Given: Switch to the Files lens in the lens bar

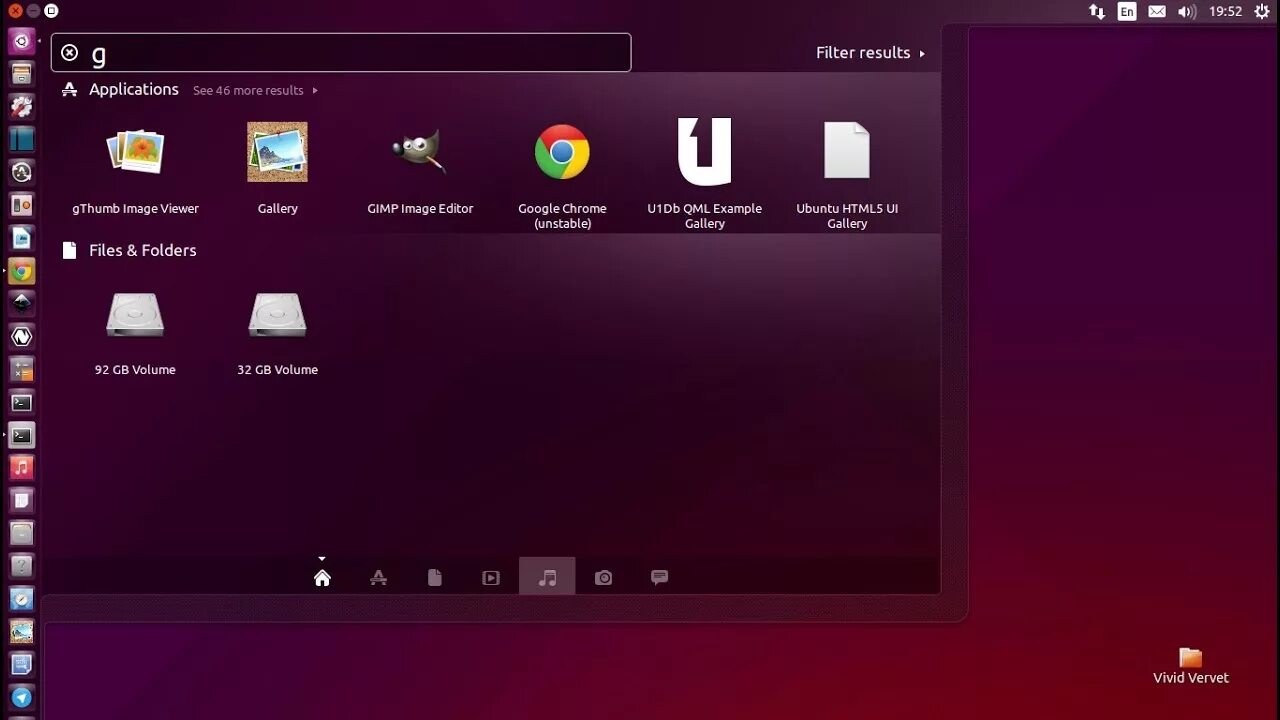Looking at the screenshot, I should pos(434,577).
